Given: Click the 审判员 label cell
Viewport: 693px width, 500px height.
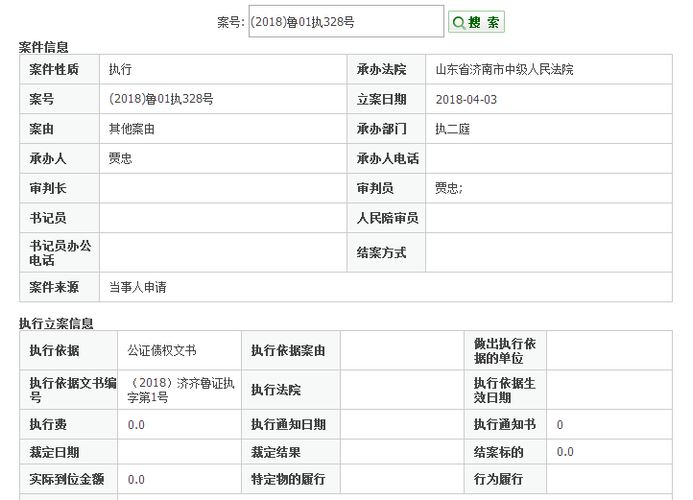Looking at the screenshot, I should point(386,188).
